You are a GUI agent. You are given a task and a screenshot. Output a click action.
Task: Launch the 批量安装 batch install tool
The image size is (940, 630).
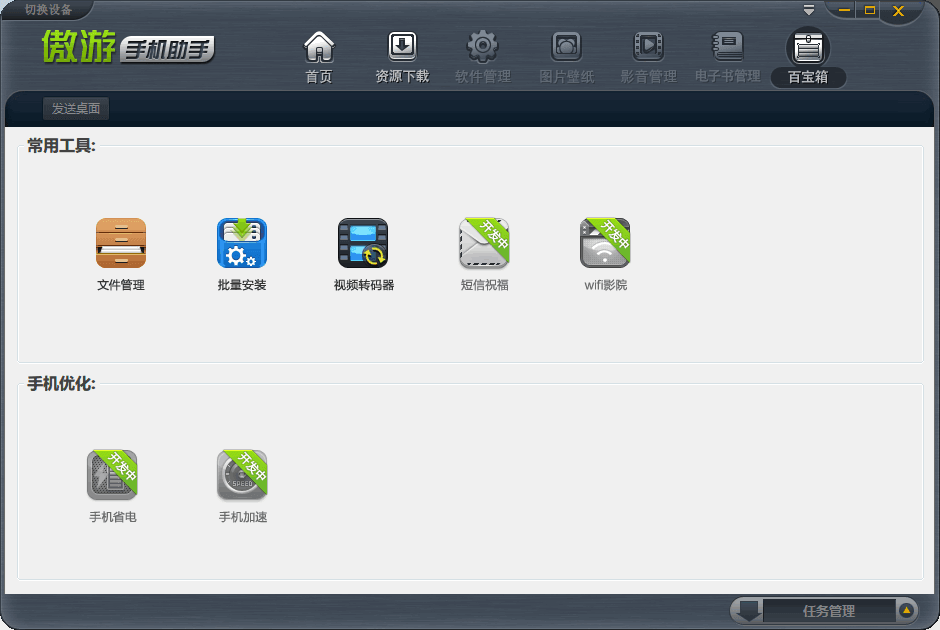tap(242, 243)
